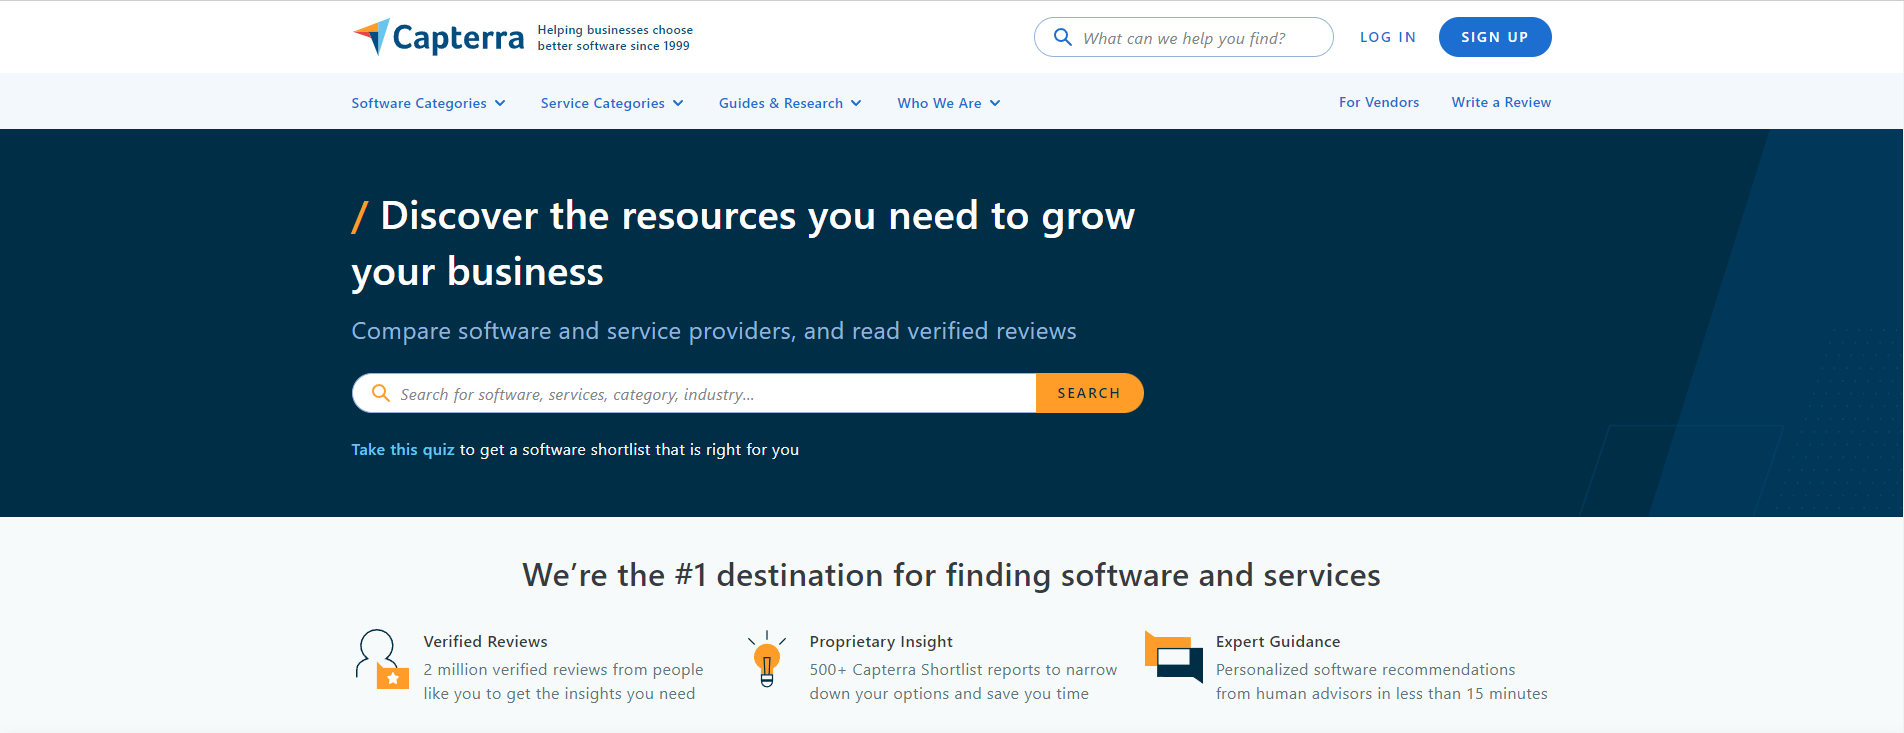This screenshot has width=1904, height=733.
Task: Click into the hero software search field
Action: pyautogui.click(x=710, y=394)
